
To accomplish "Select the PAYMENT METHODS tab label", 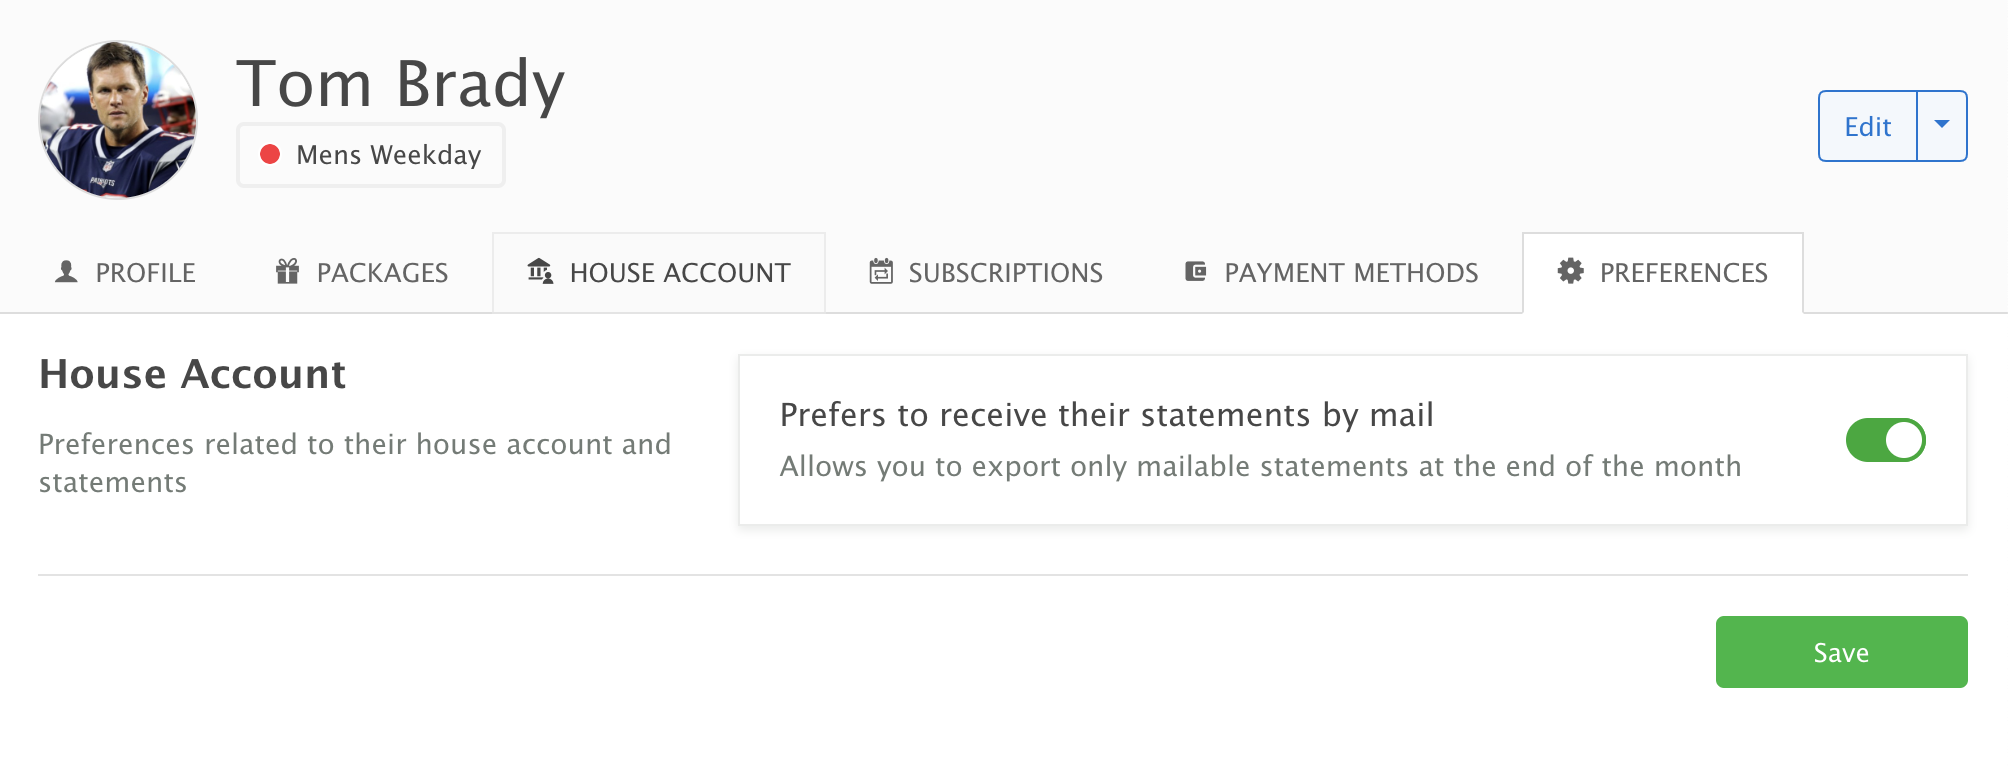I will point(1351,273).
